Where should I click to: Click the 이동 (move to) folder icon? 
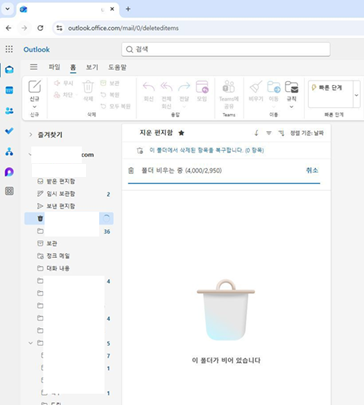[x=274, y=87]
